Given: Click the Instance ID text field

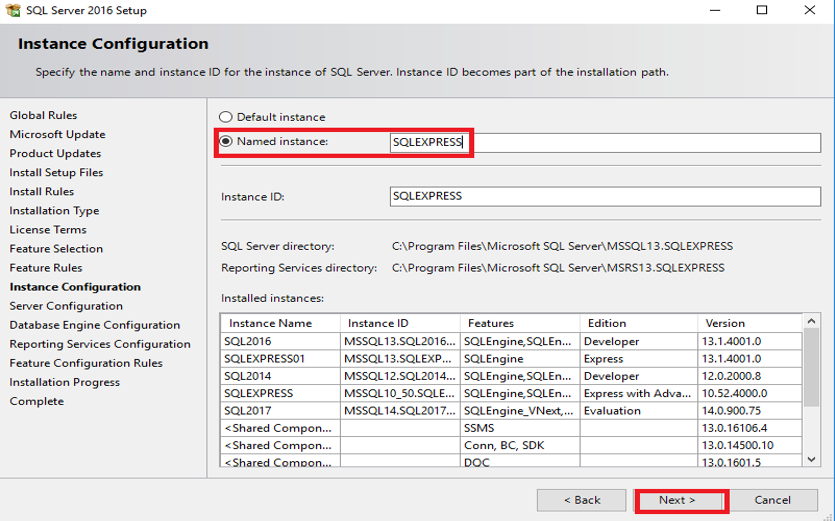Looking at the screenshot, I should coord(605,197).
